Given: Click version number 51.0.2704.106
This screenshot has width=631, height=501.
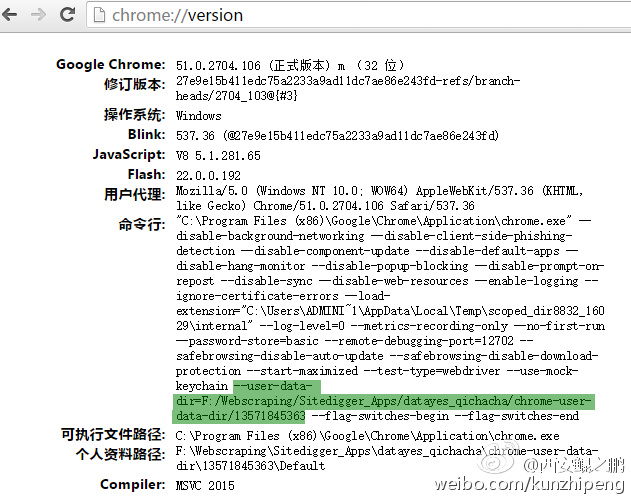Looking at the screenshot, I should (x=218, y=65).
